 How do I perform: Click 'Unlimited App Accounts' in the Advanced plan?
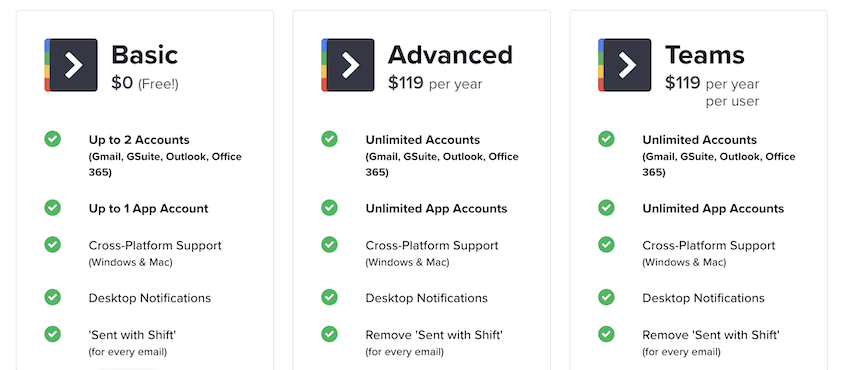tap(436, 209)
